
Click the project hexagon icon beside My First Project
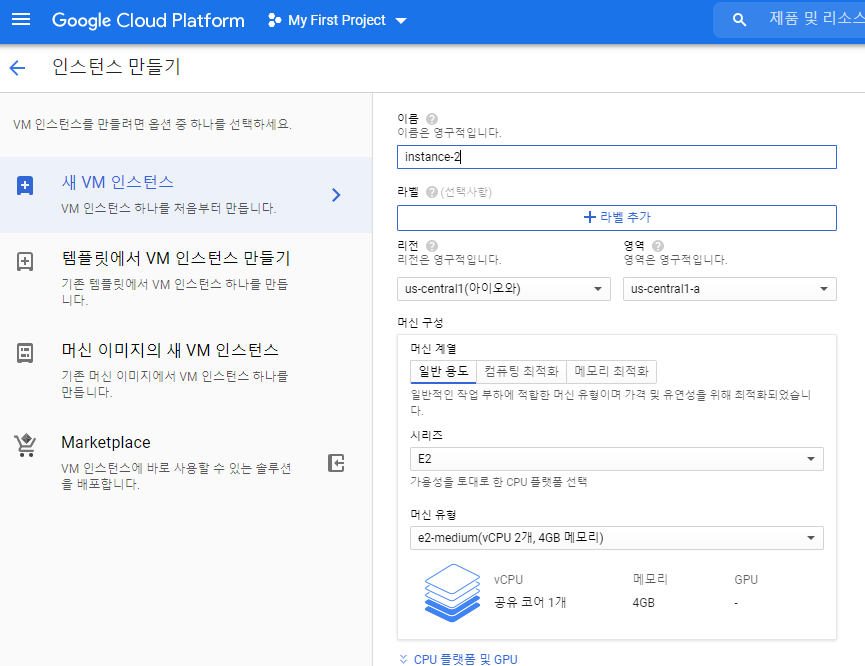[x=274, y=20]
